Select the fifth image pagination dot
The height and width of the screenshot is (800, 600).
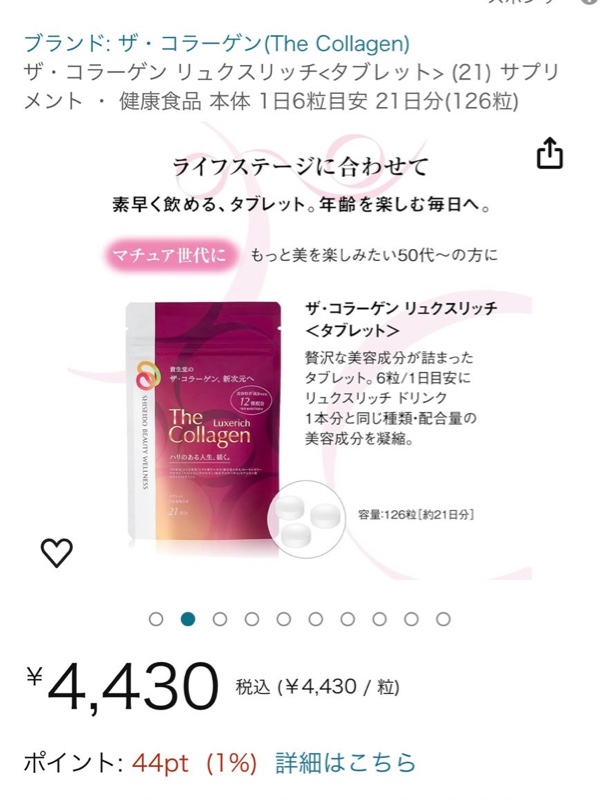tap(284, 619)
